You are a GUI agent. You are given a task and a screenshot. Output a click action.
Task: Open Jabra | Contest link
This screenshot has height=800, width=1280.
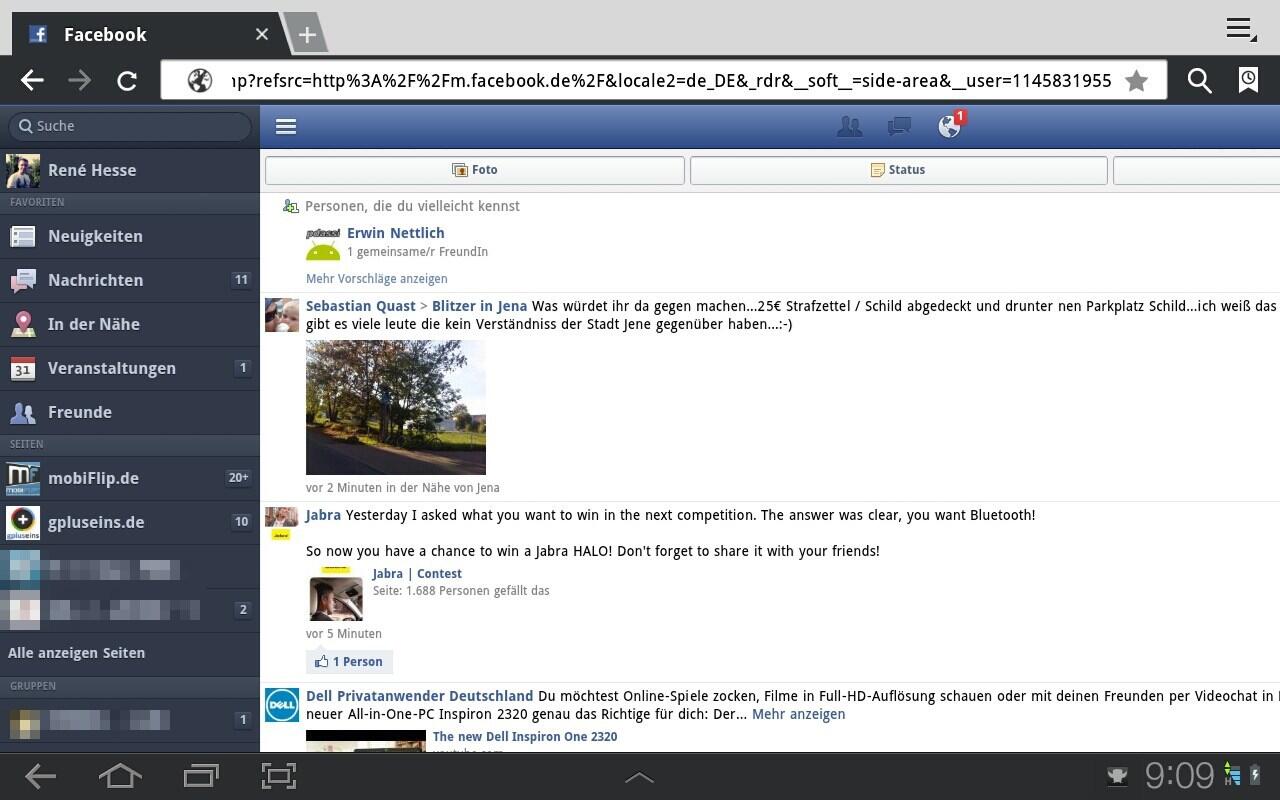(417, 574)
